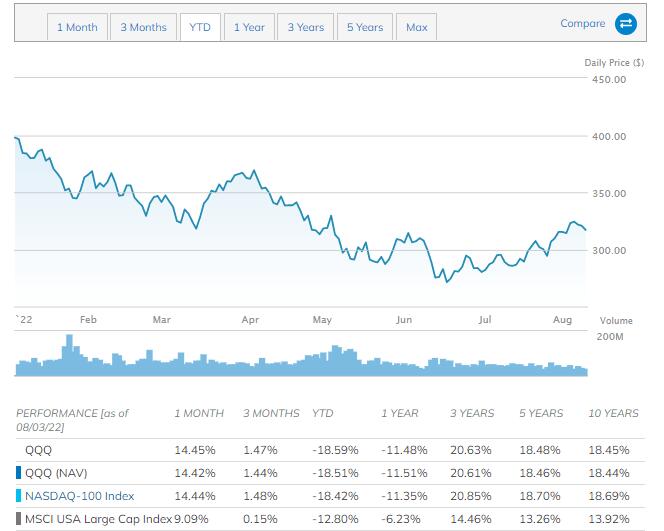Click NASDAQ-100 5 years value 18.70%
The height and width of the screenshot is (531, 664).
(x=540, y=496)
